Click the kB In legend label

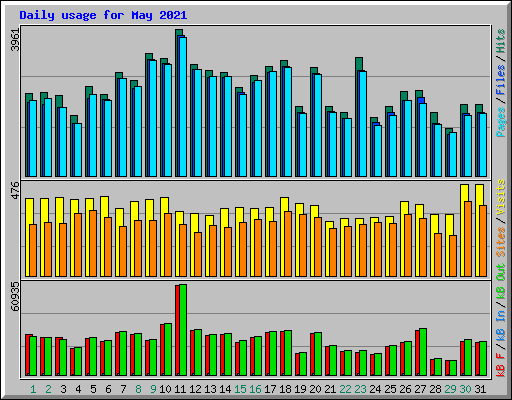(x=501, y=326)
